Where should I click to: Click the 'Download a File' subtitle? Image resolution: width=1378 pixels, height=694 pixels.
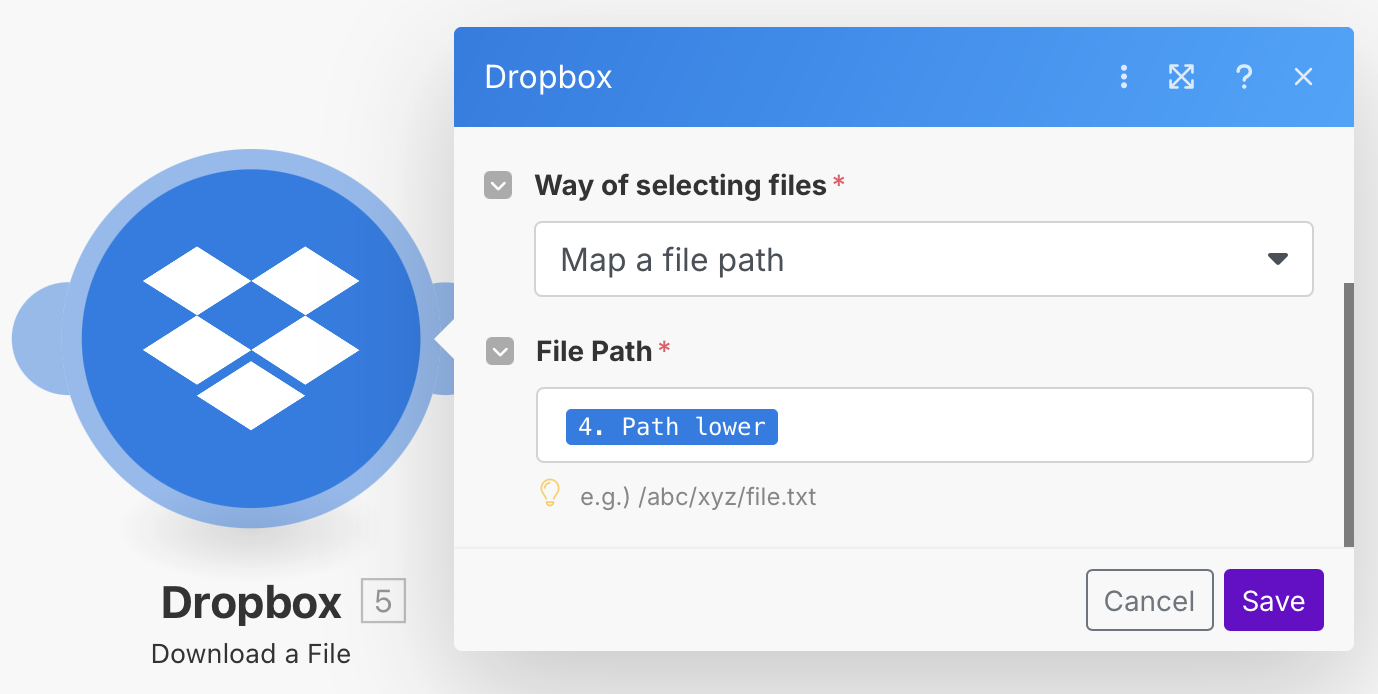tap(251, 654)
